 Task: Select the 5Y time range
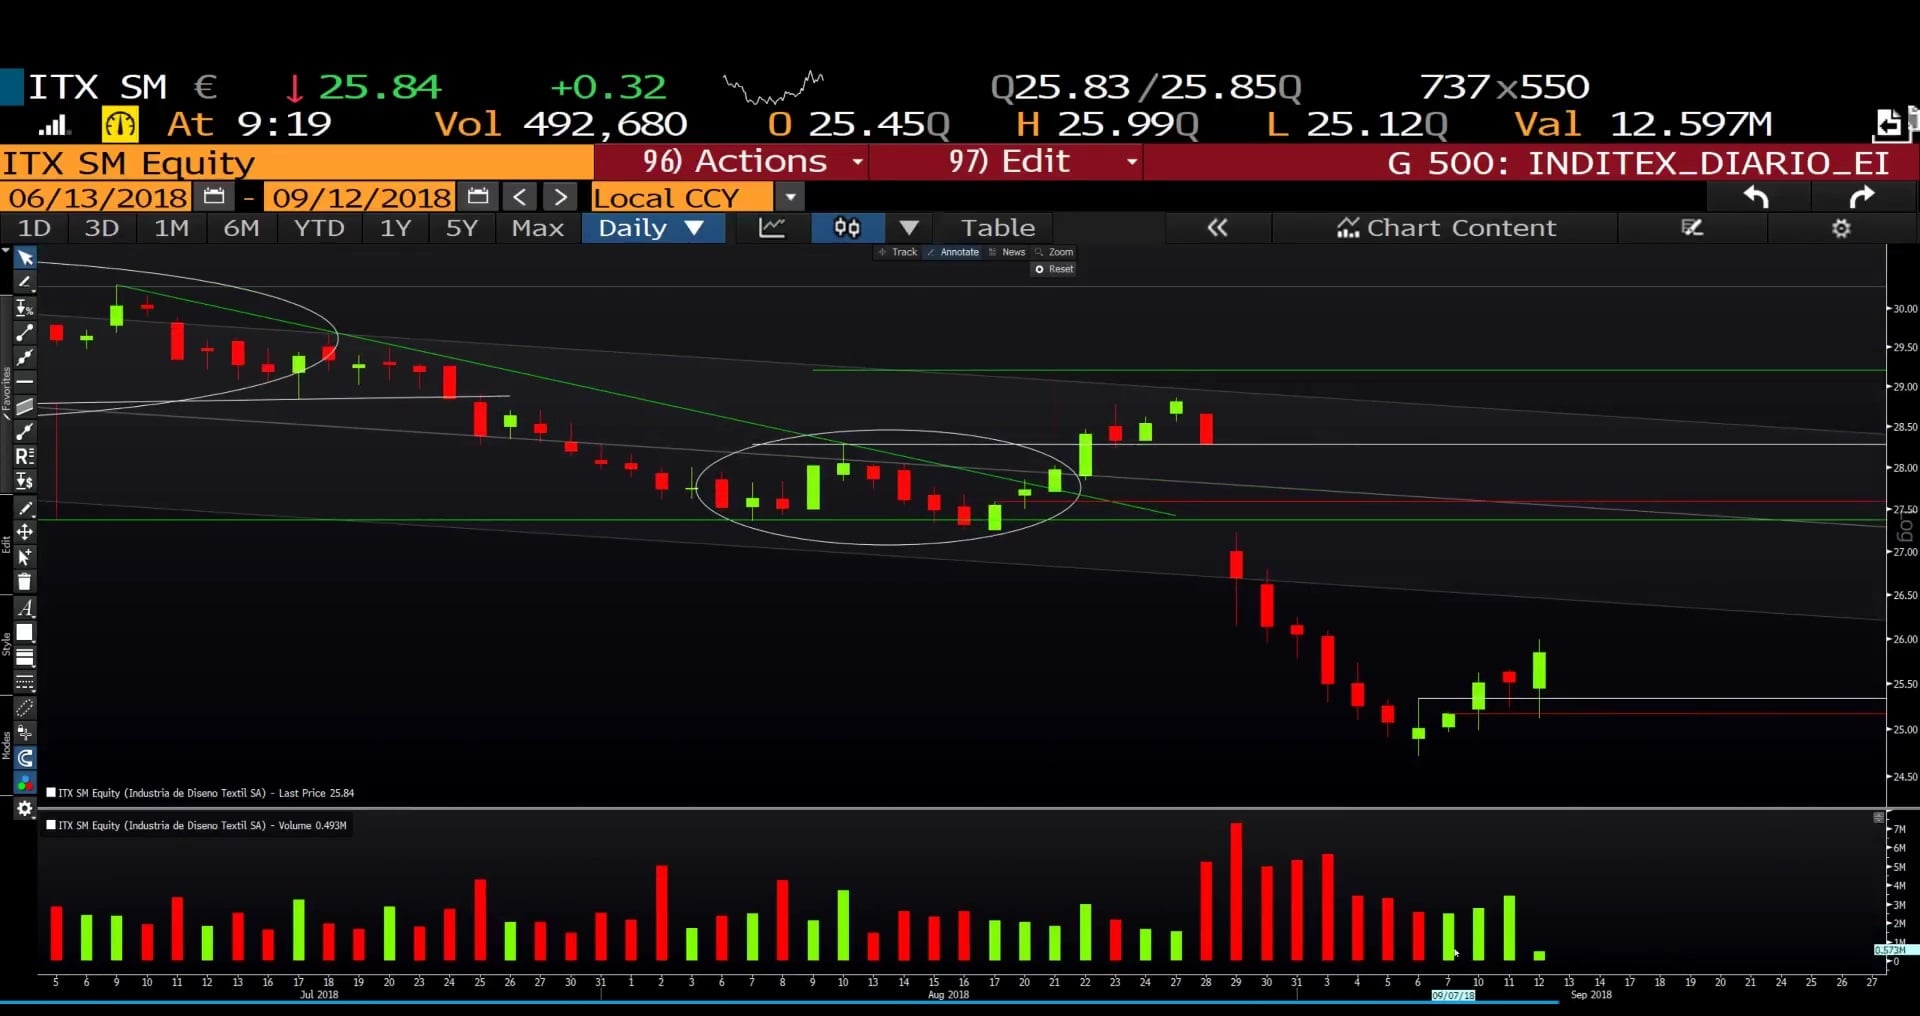point(461,228)
